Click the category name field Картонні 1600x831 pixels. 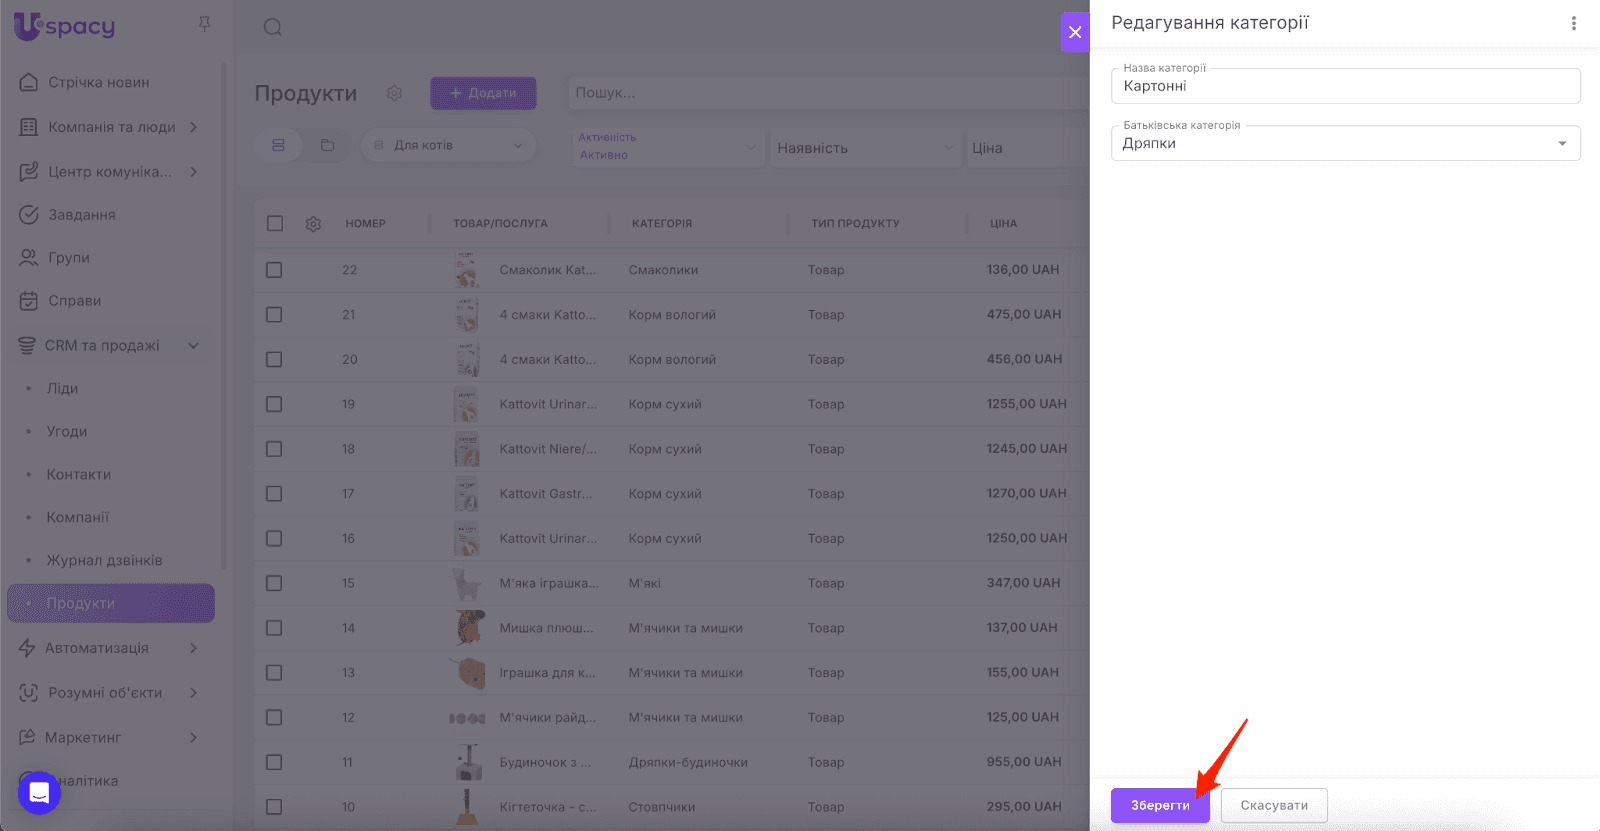click(1345, 87)
